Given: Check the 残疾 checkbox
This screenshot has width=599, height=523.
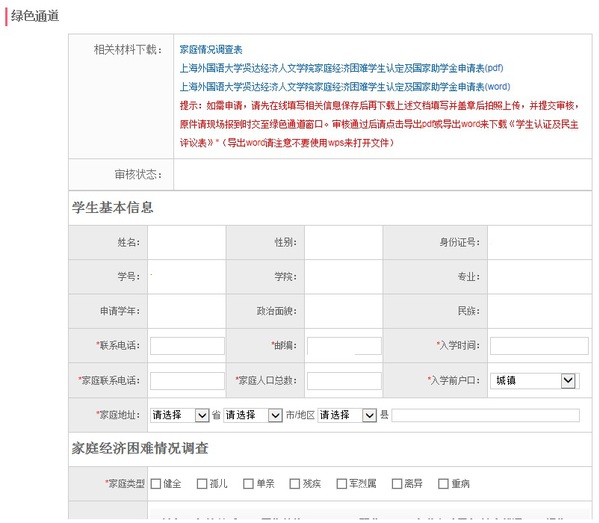Looking at the screenshot, I should [x=295, y=484].
